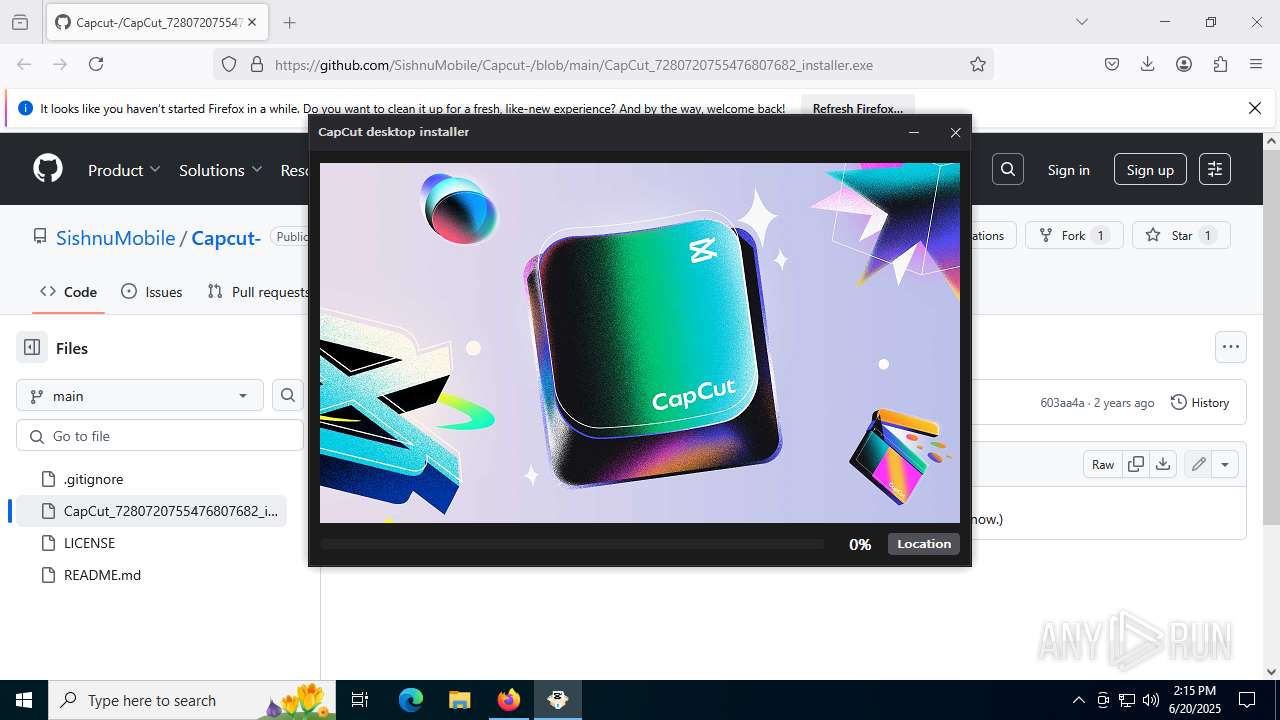Open Task View on taskbar
The image size is (1280, 720).
(360, 700)
